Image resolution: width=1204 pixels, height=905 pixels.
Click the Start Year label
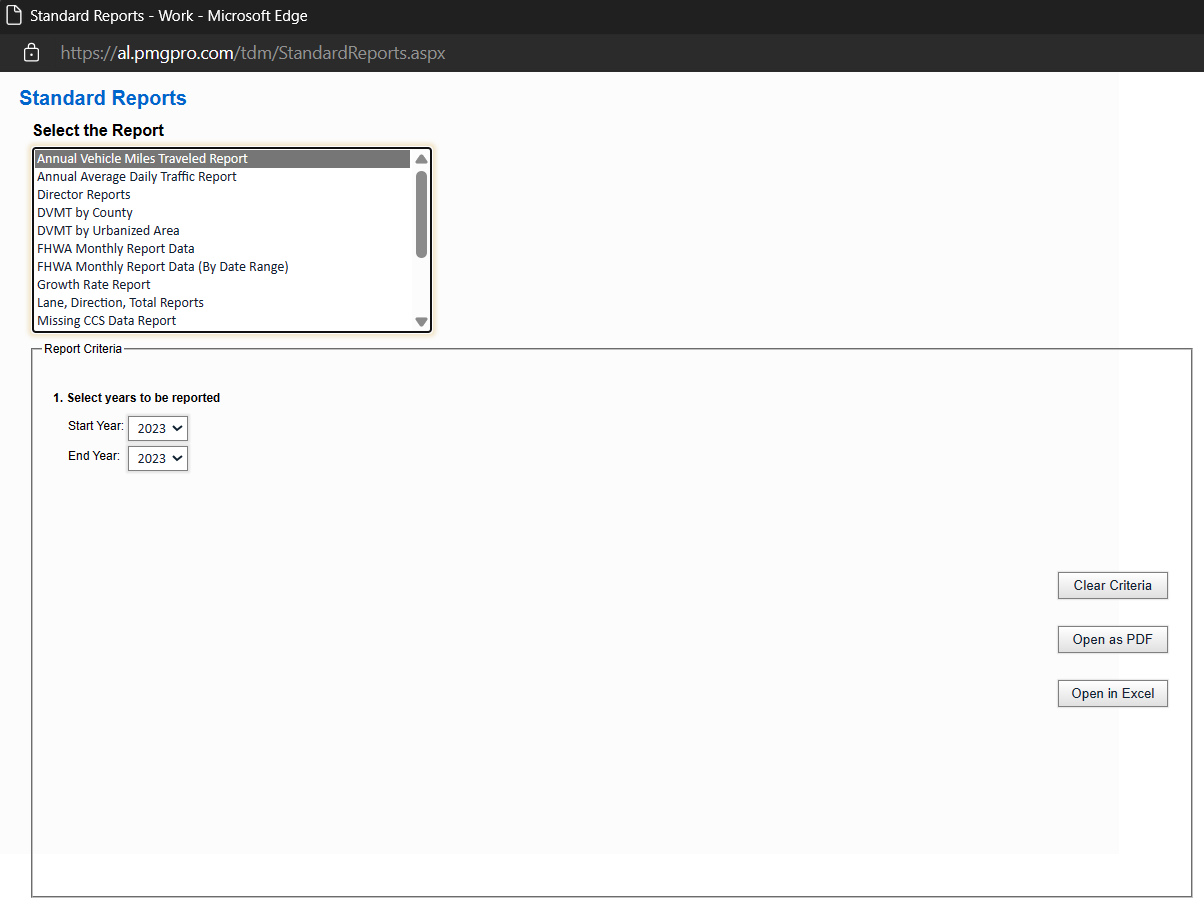pyautogui.click(x=96, y=426)
